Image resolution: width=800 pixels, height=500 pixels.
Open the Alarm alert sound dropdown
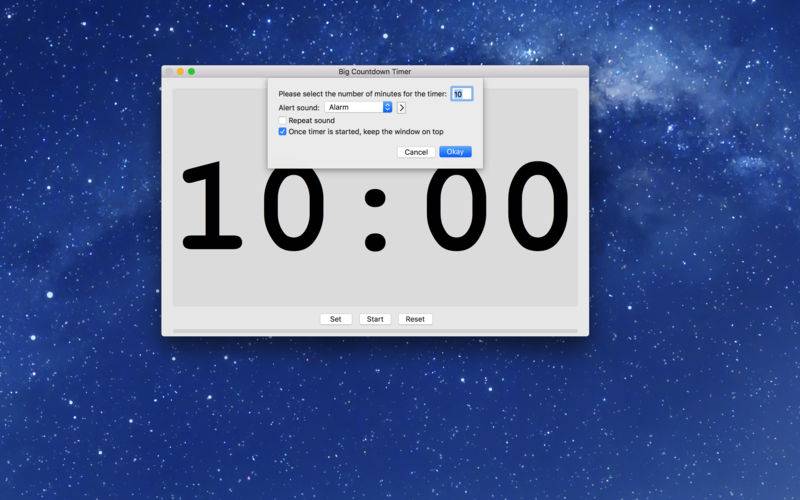point(358,107)
